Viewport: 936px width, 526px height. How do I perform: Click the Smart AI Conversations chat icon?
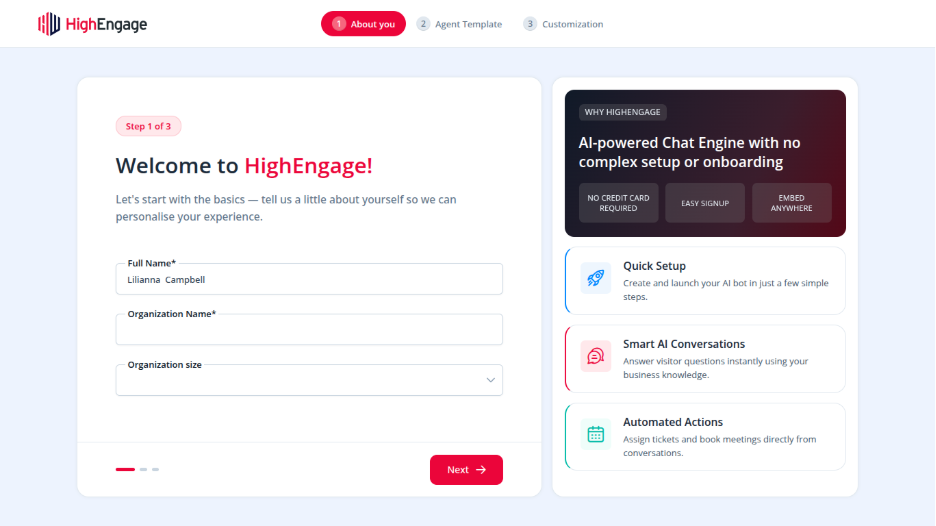click(595, 356)
